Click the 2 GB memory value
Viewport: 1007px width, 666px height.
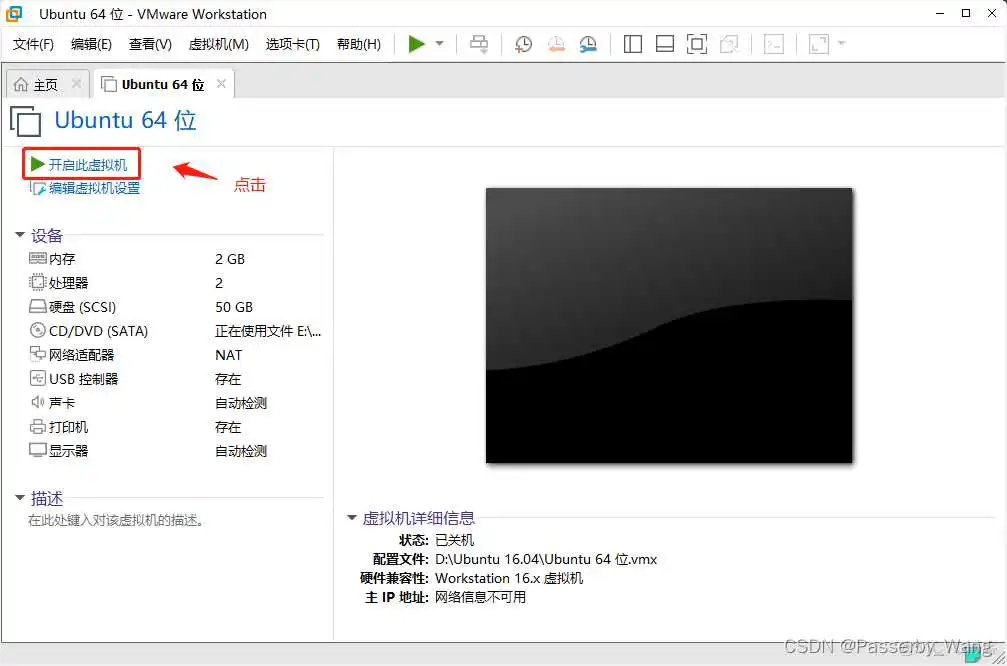(230, 259)
